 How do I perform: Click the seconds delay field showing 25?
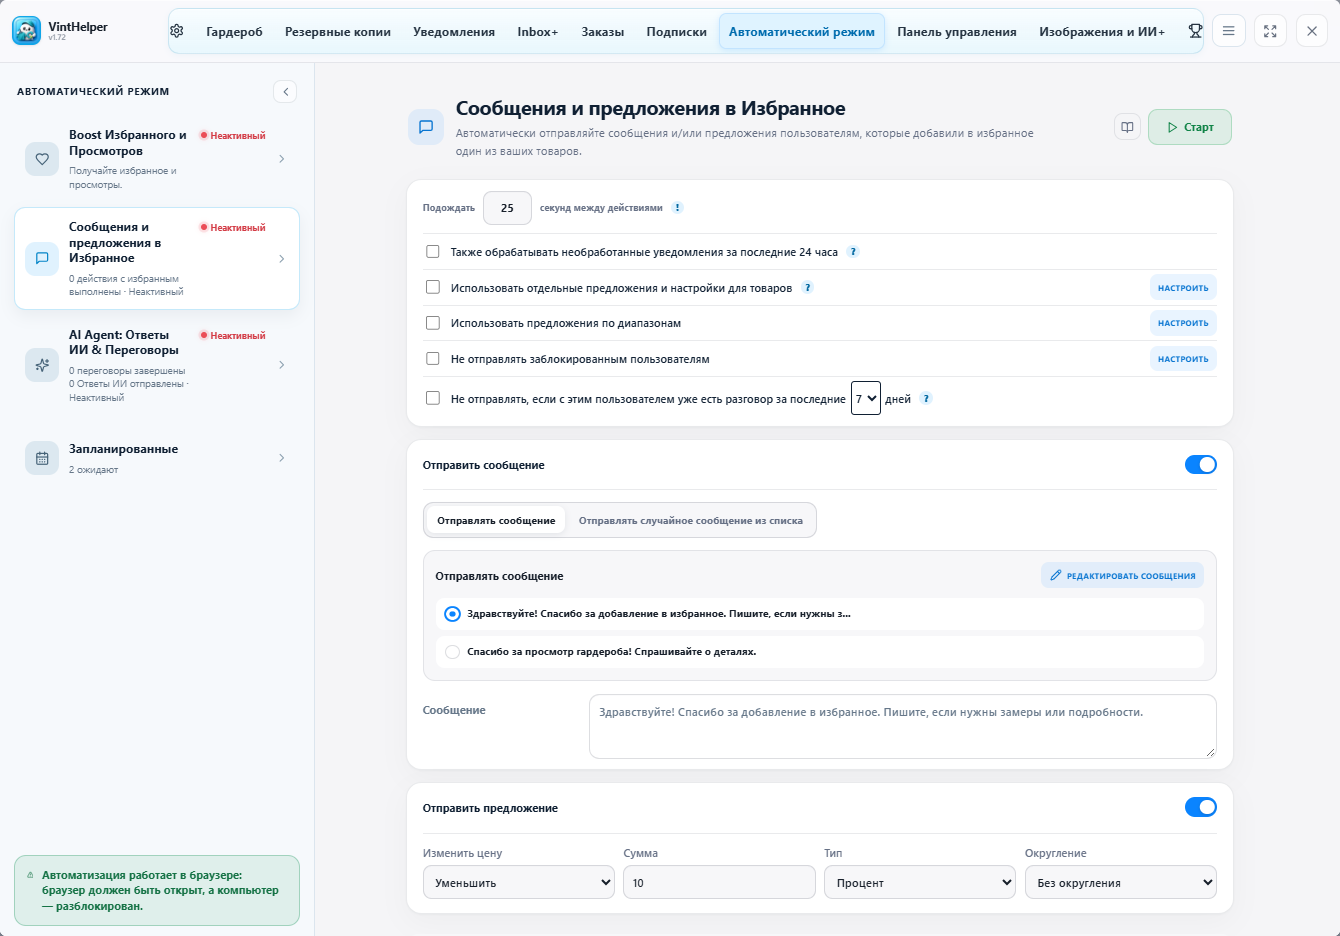pyautogui.click(x=507, y=208)
